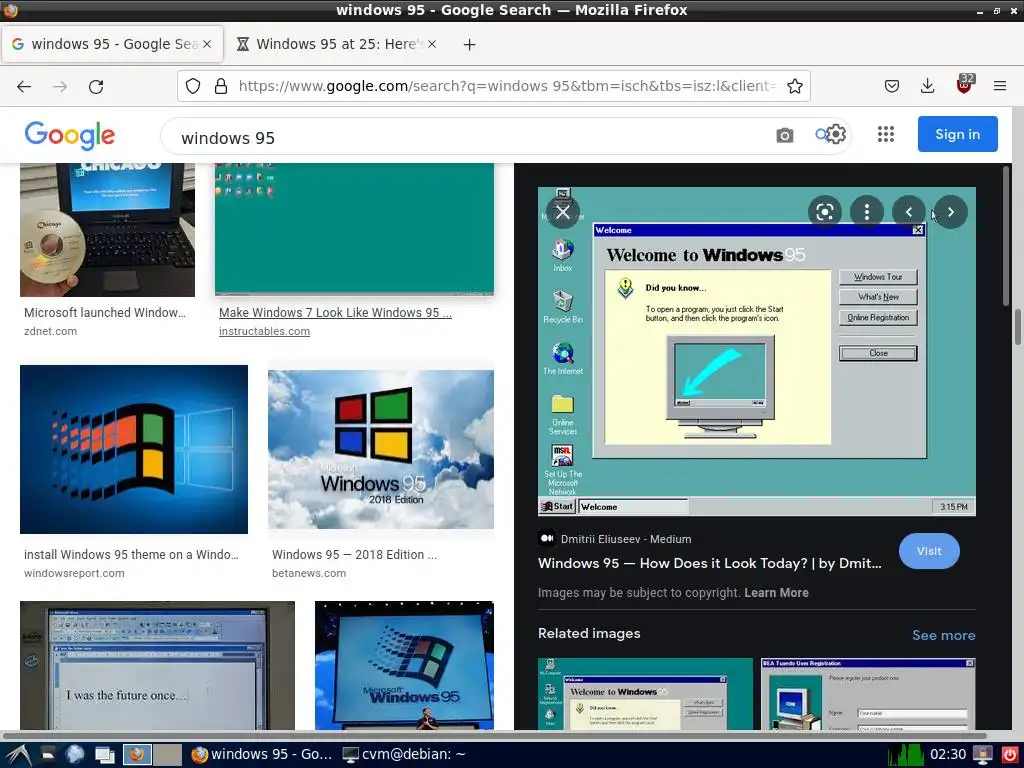Click the Google Lens icon on preview
This screenshot has height=768, width=1024.
coord(825,212)
